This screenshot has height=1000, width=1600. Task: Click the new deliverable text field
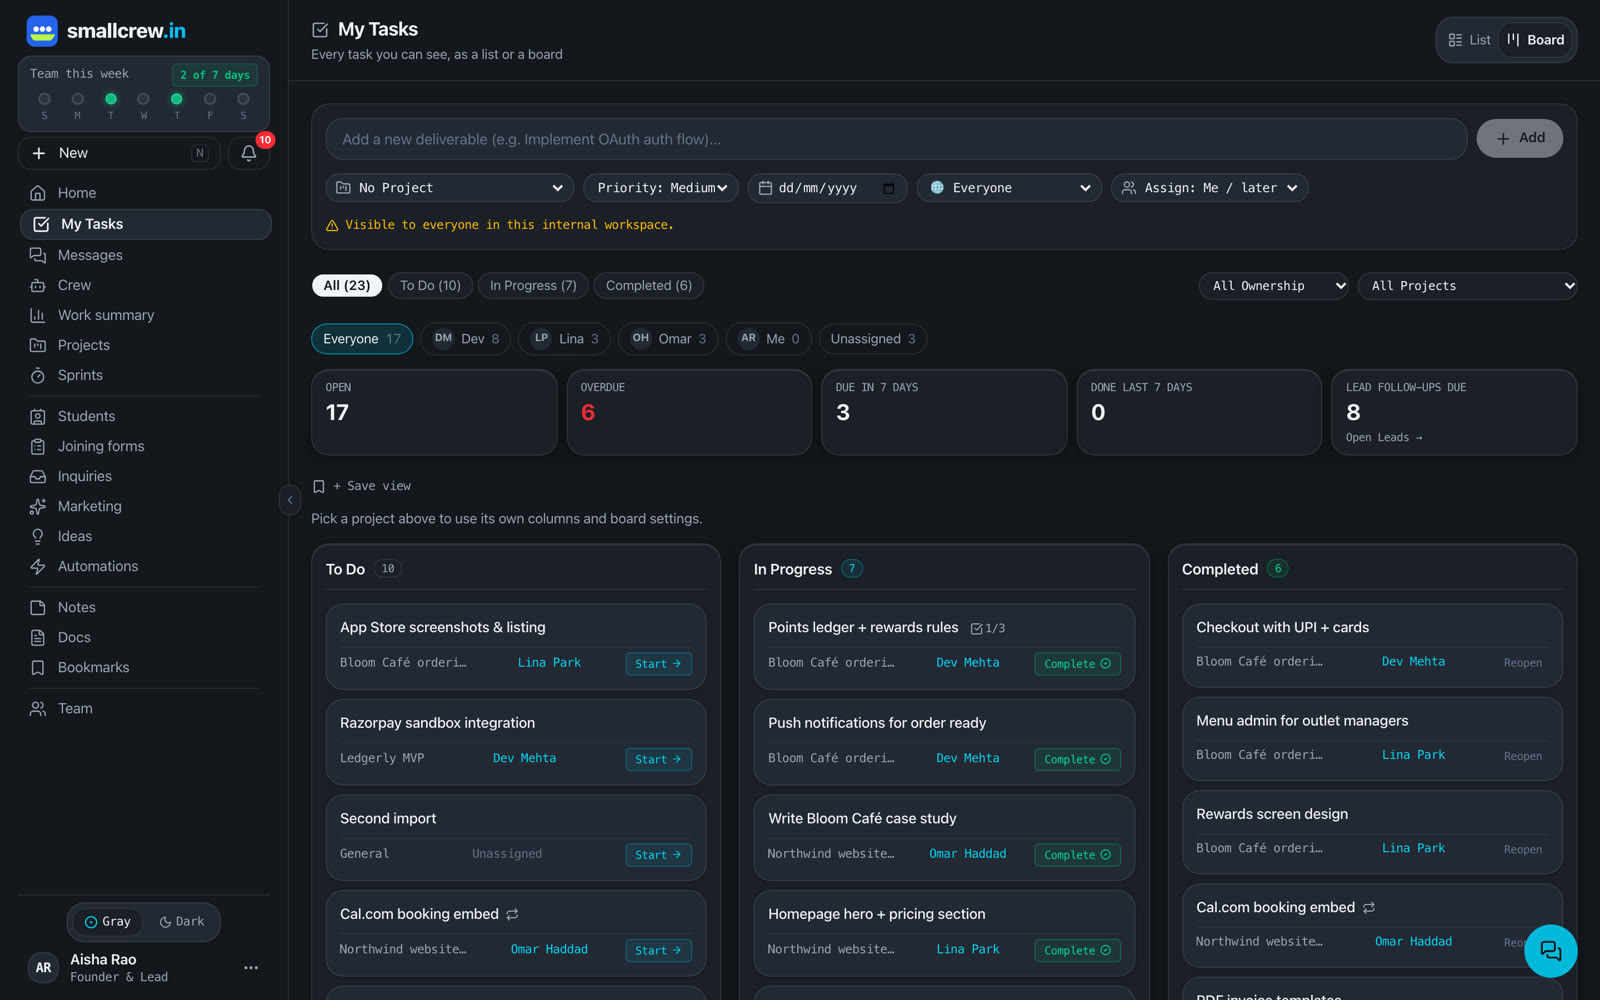[x=896, y=139]
